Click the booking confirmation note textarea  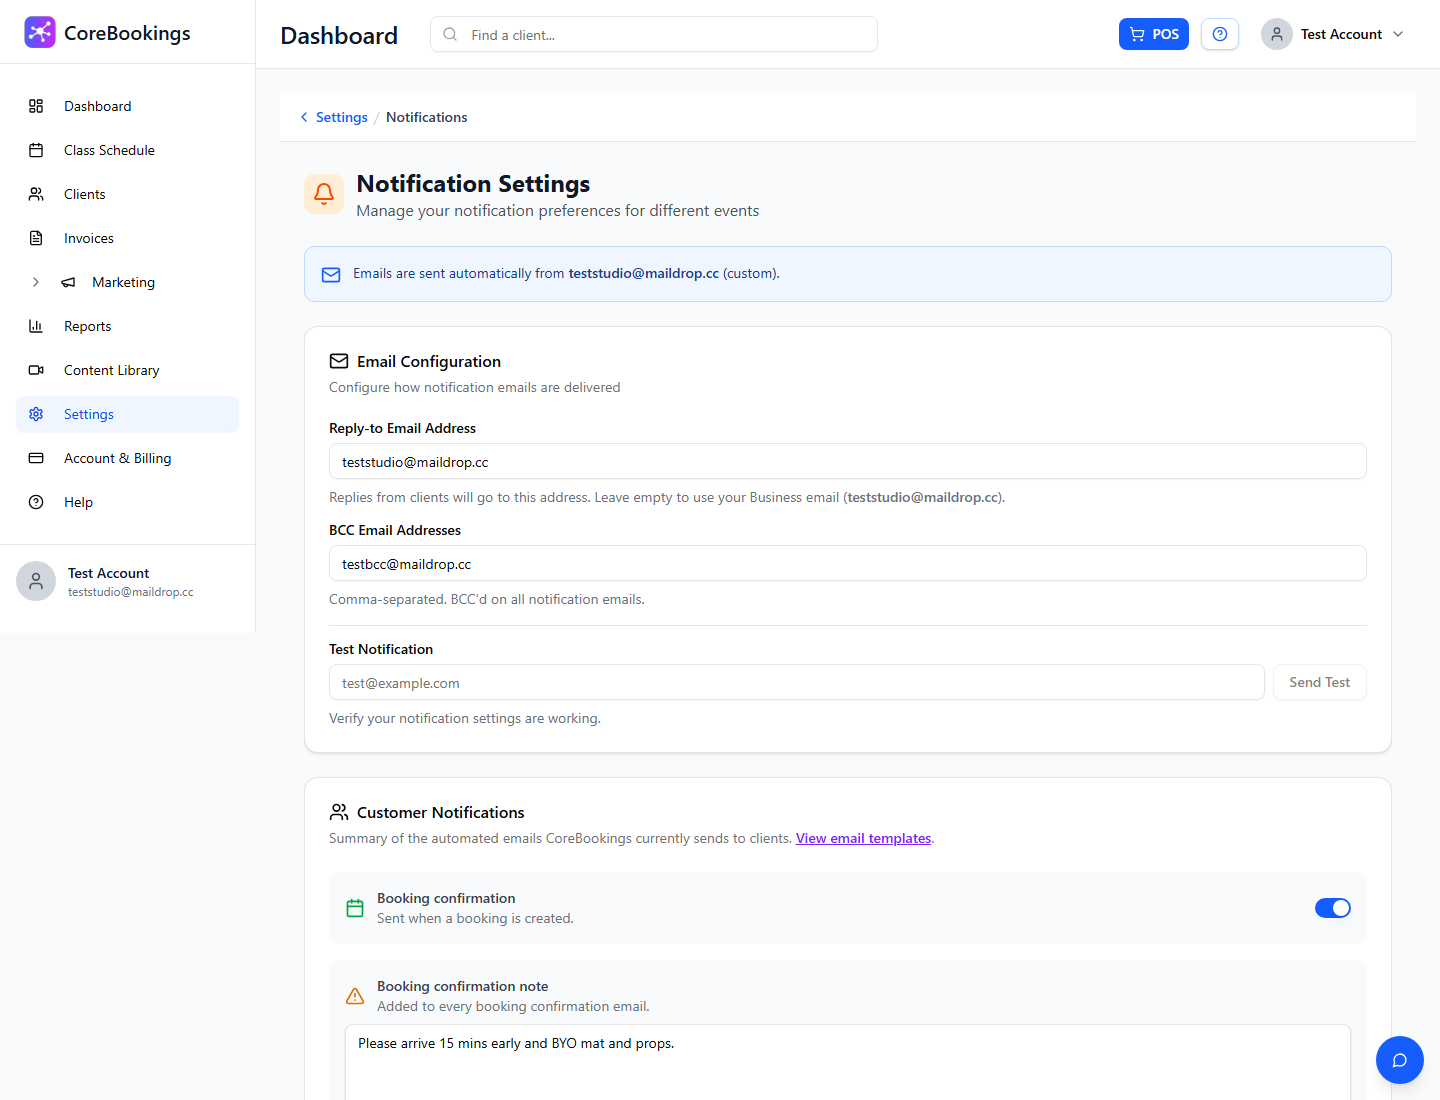coord(848,1062)
